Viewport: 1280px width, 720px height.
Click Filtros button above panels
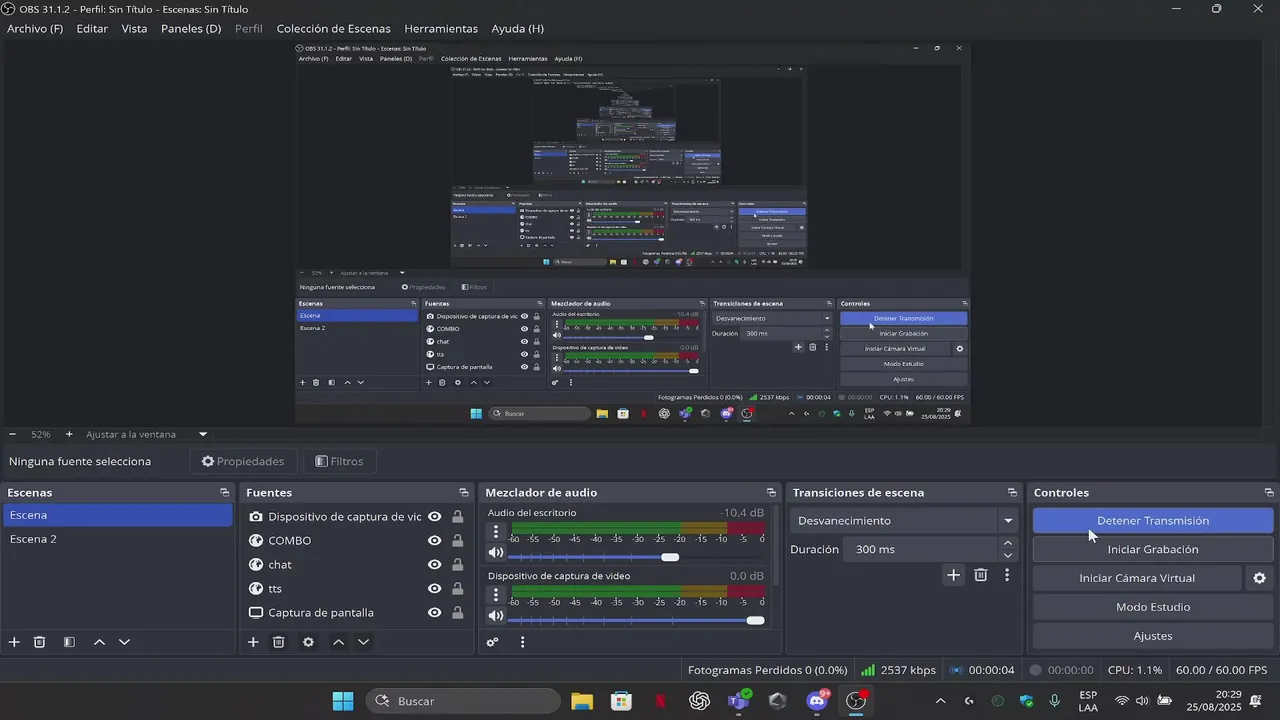tap(339, 461)
